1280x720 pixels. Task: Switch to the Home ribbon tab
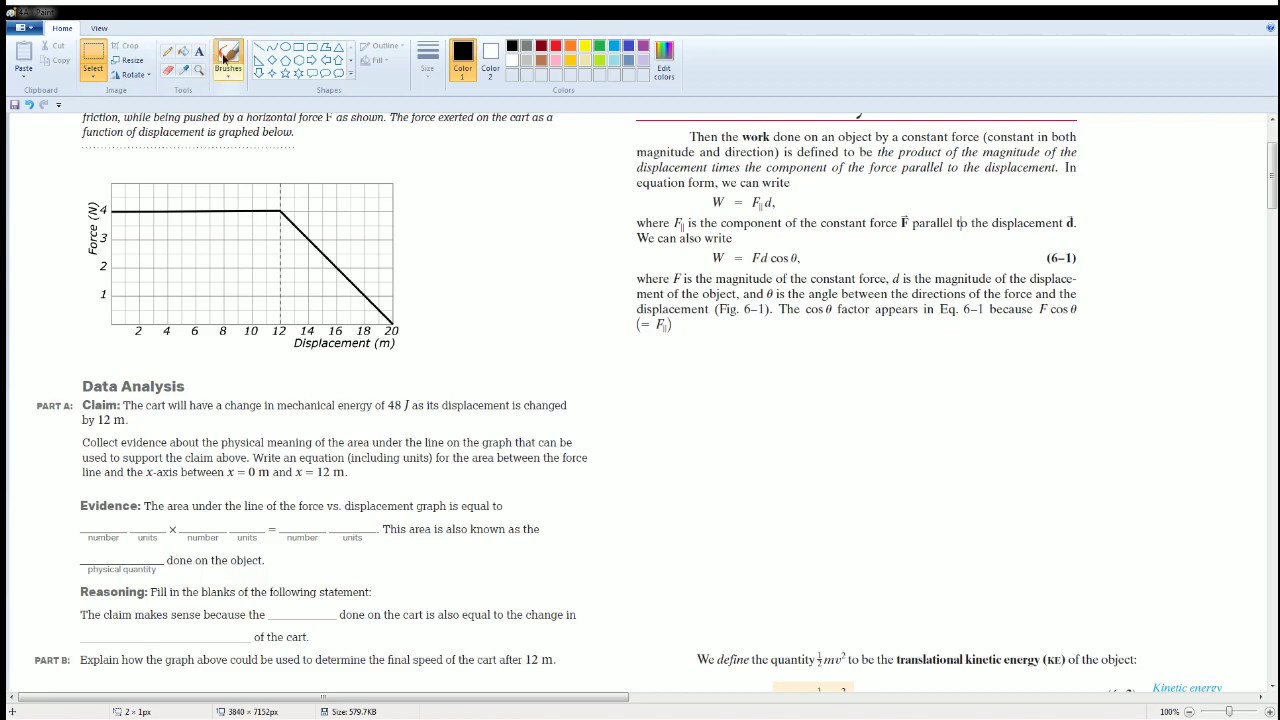[62, 28]
